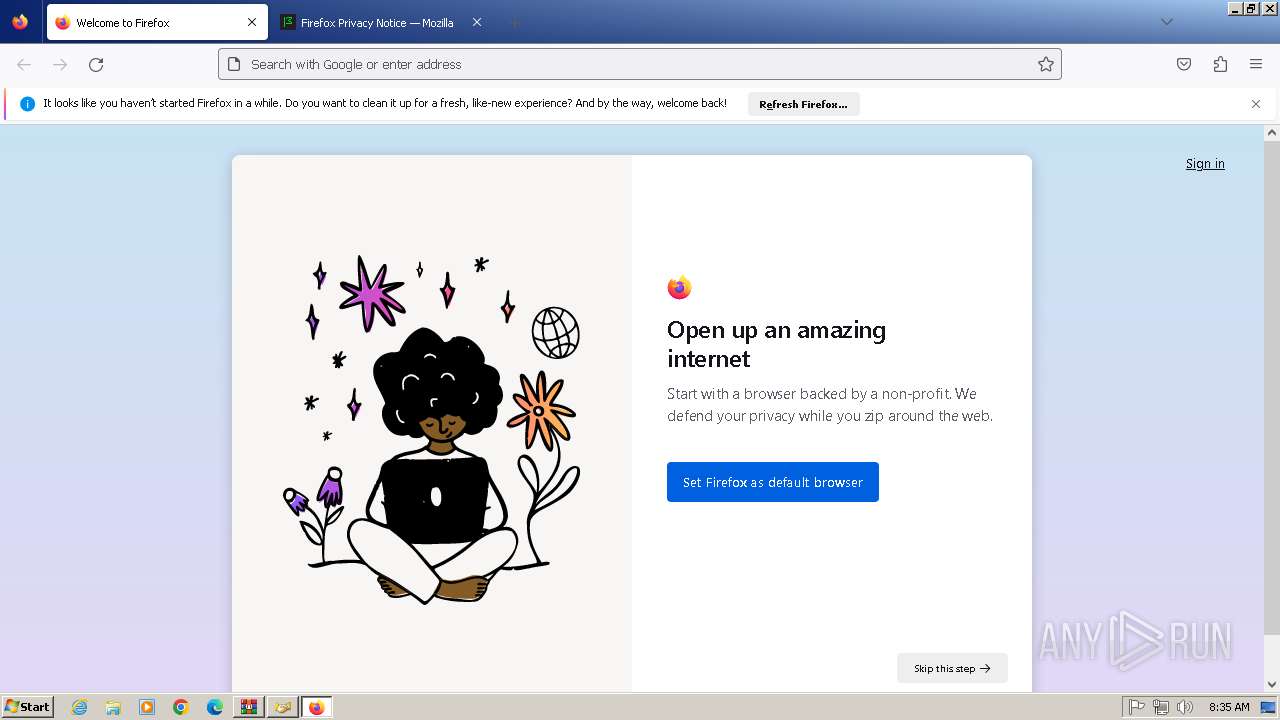Open the Windows Start menu
Viewport: 1280px width, 720px height.
[x=28, y=707]
